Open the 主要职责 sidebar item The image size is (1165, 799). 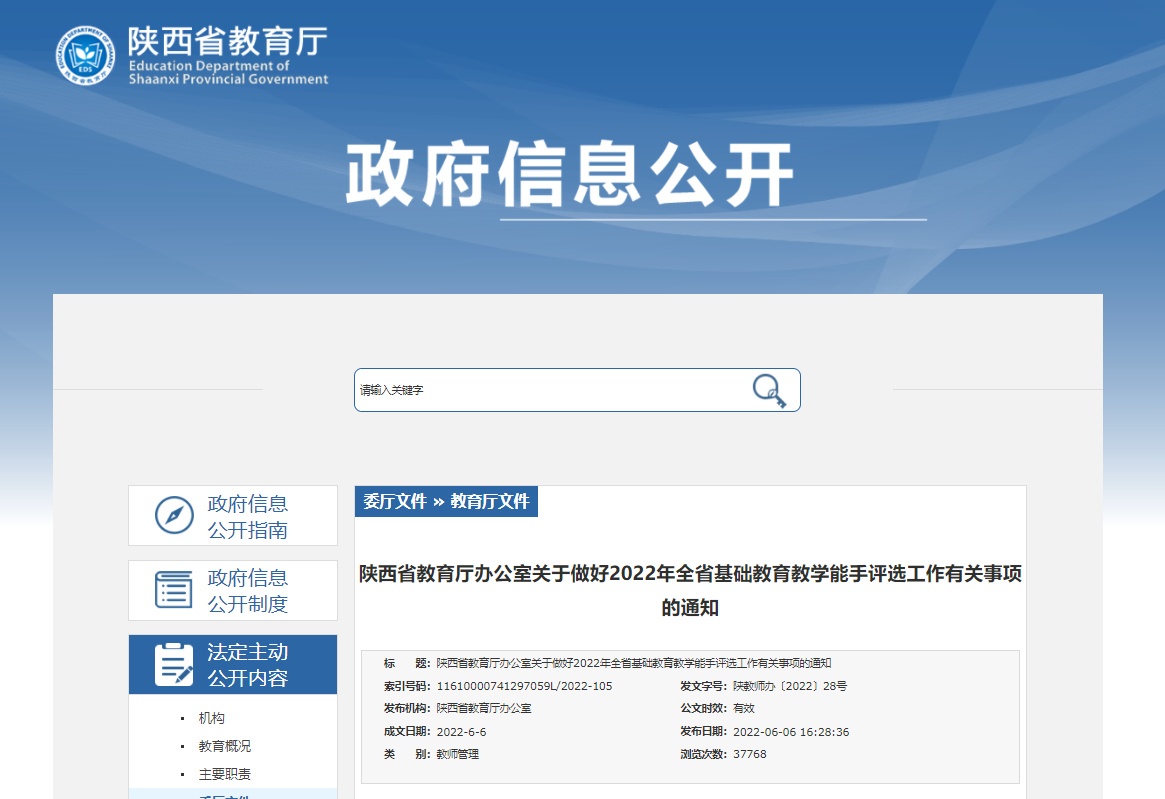(x=225, y=774)
